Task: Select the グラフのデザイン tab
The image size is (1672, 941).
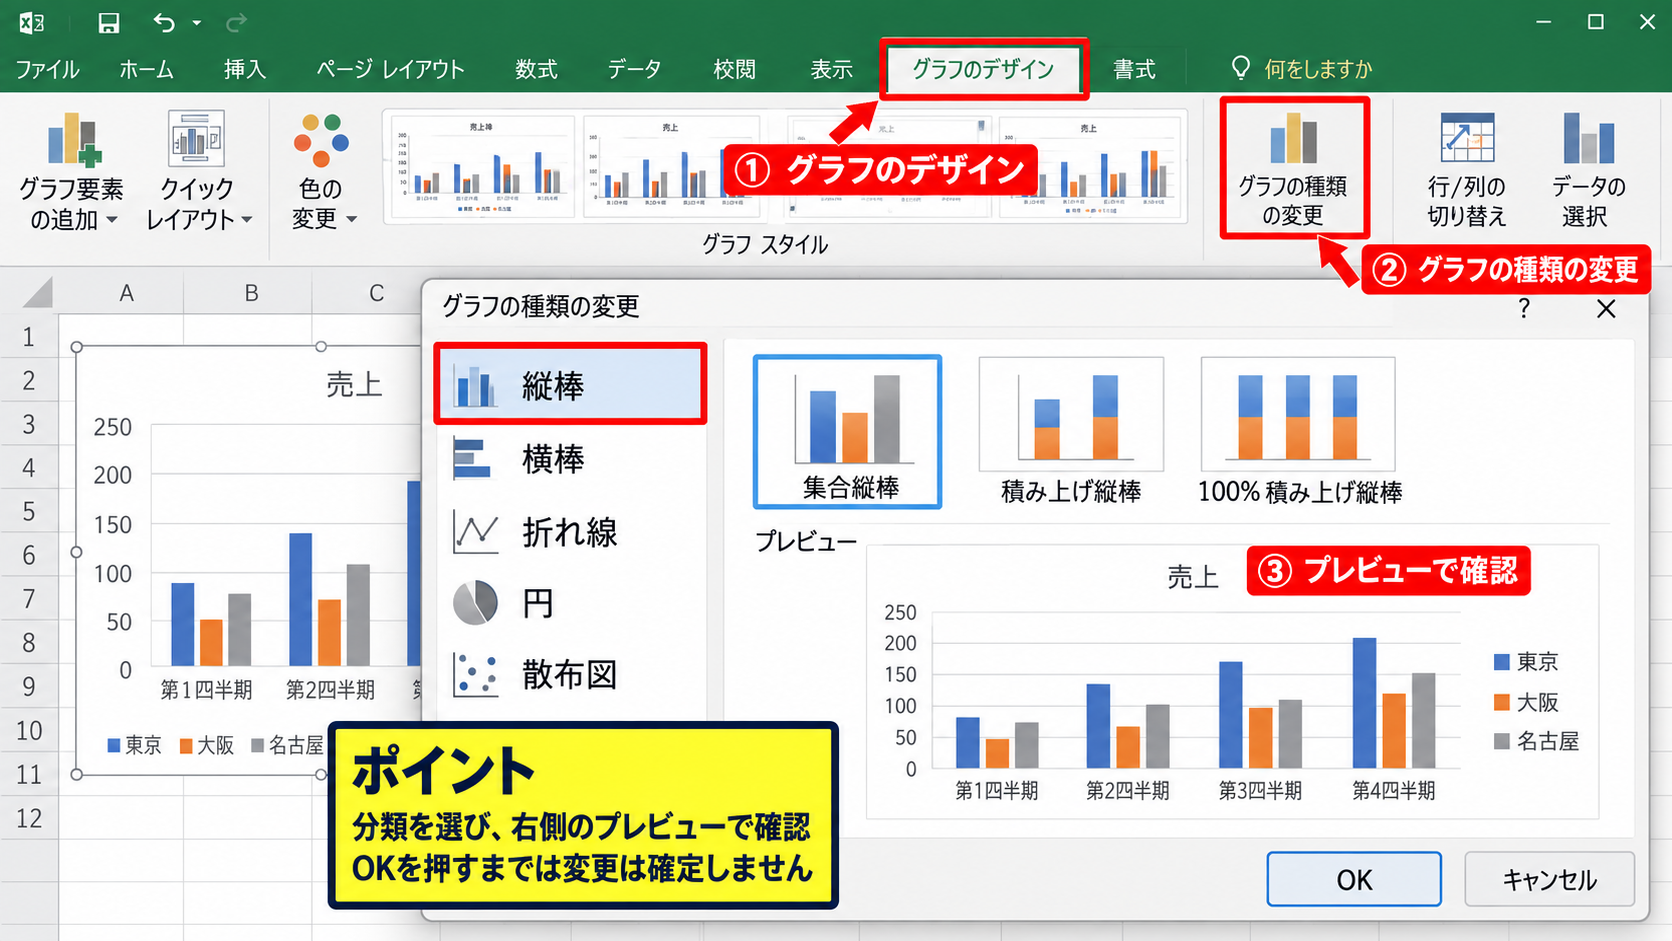Action: (x=983, y=69)
